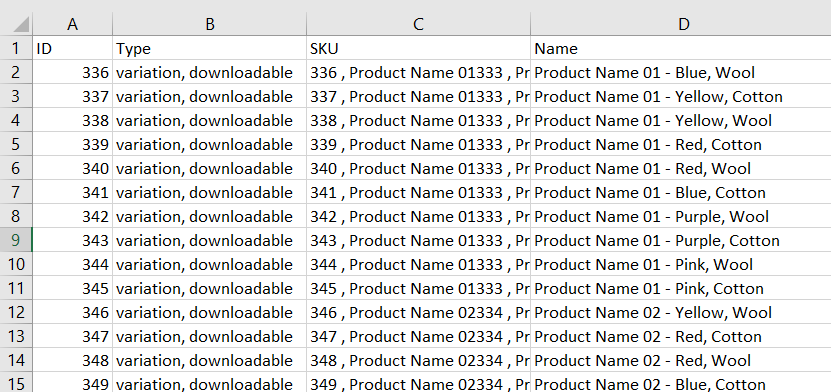This screenshot has height=392, width=831.
Task: Select row 9 header
Action: click(x=16, y=240)
